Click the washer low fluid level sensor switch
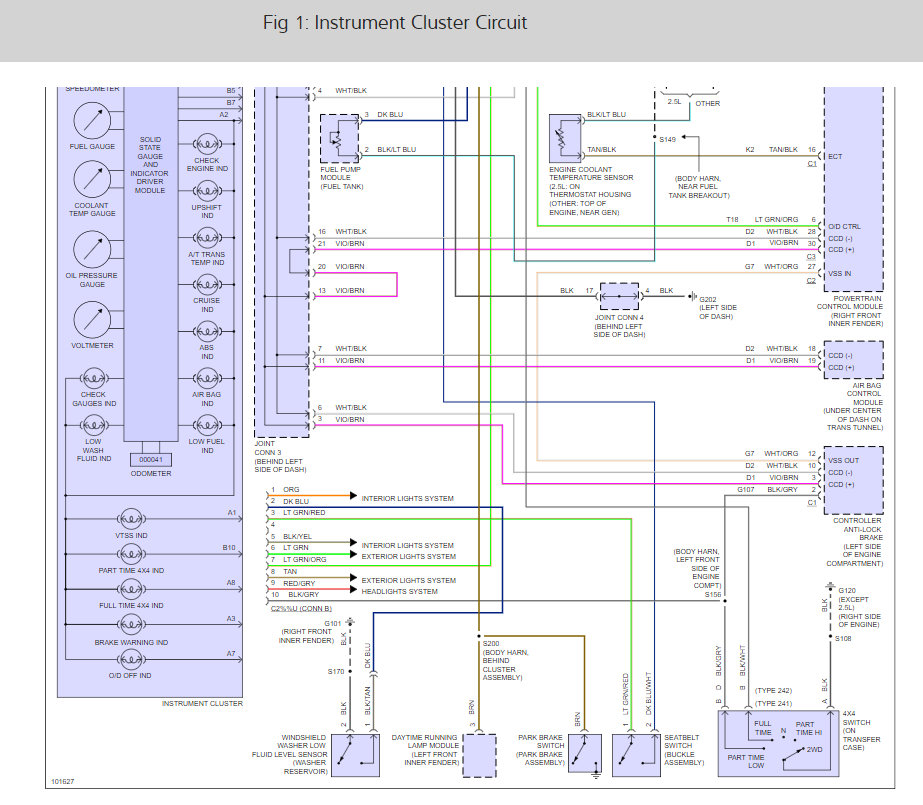 pyautogui.click(x=356, y=755)
